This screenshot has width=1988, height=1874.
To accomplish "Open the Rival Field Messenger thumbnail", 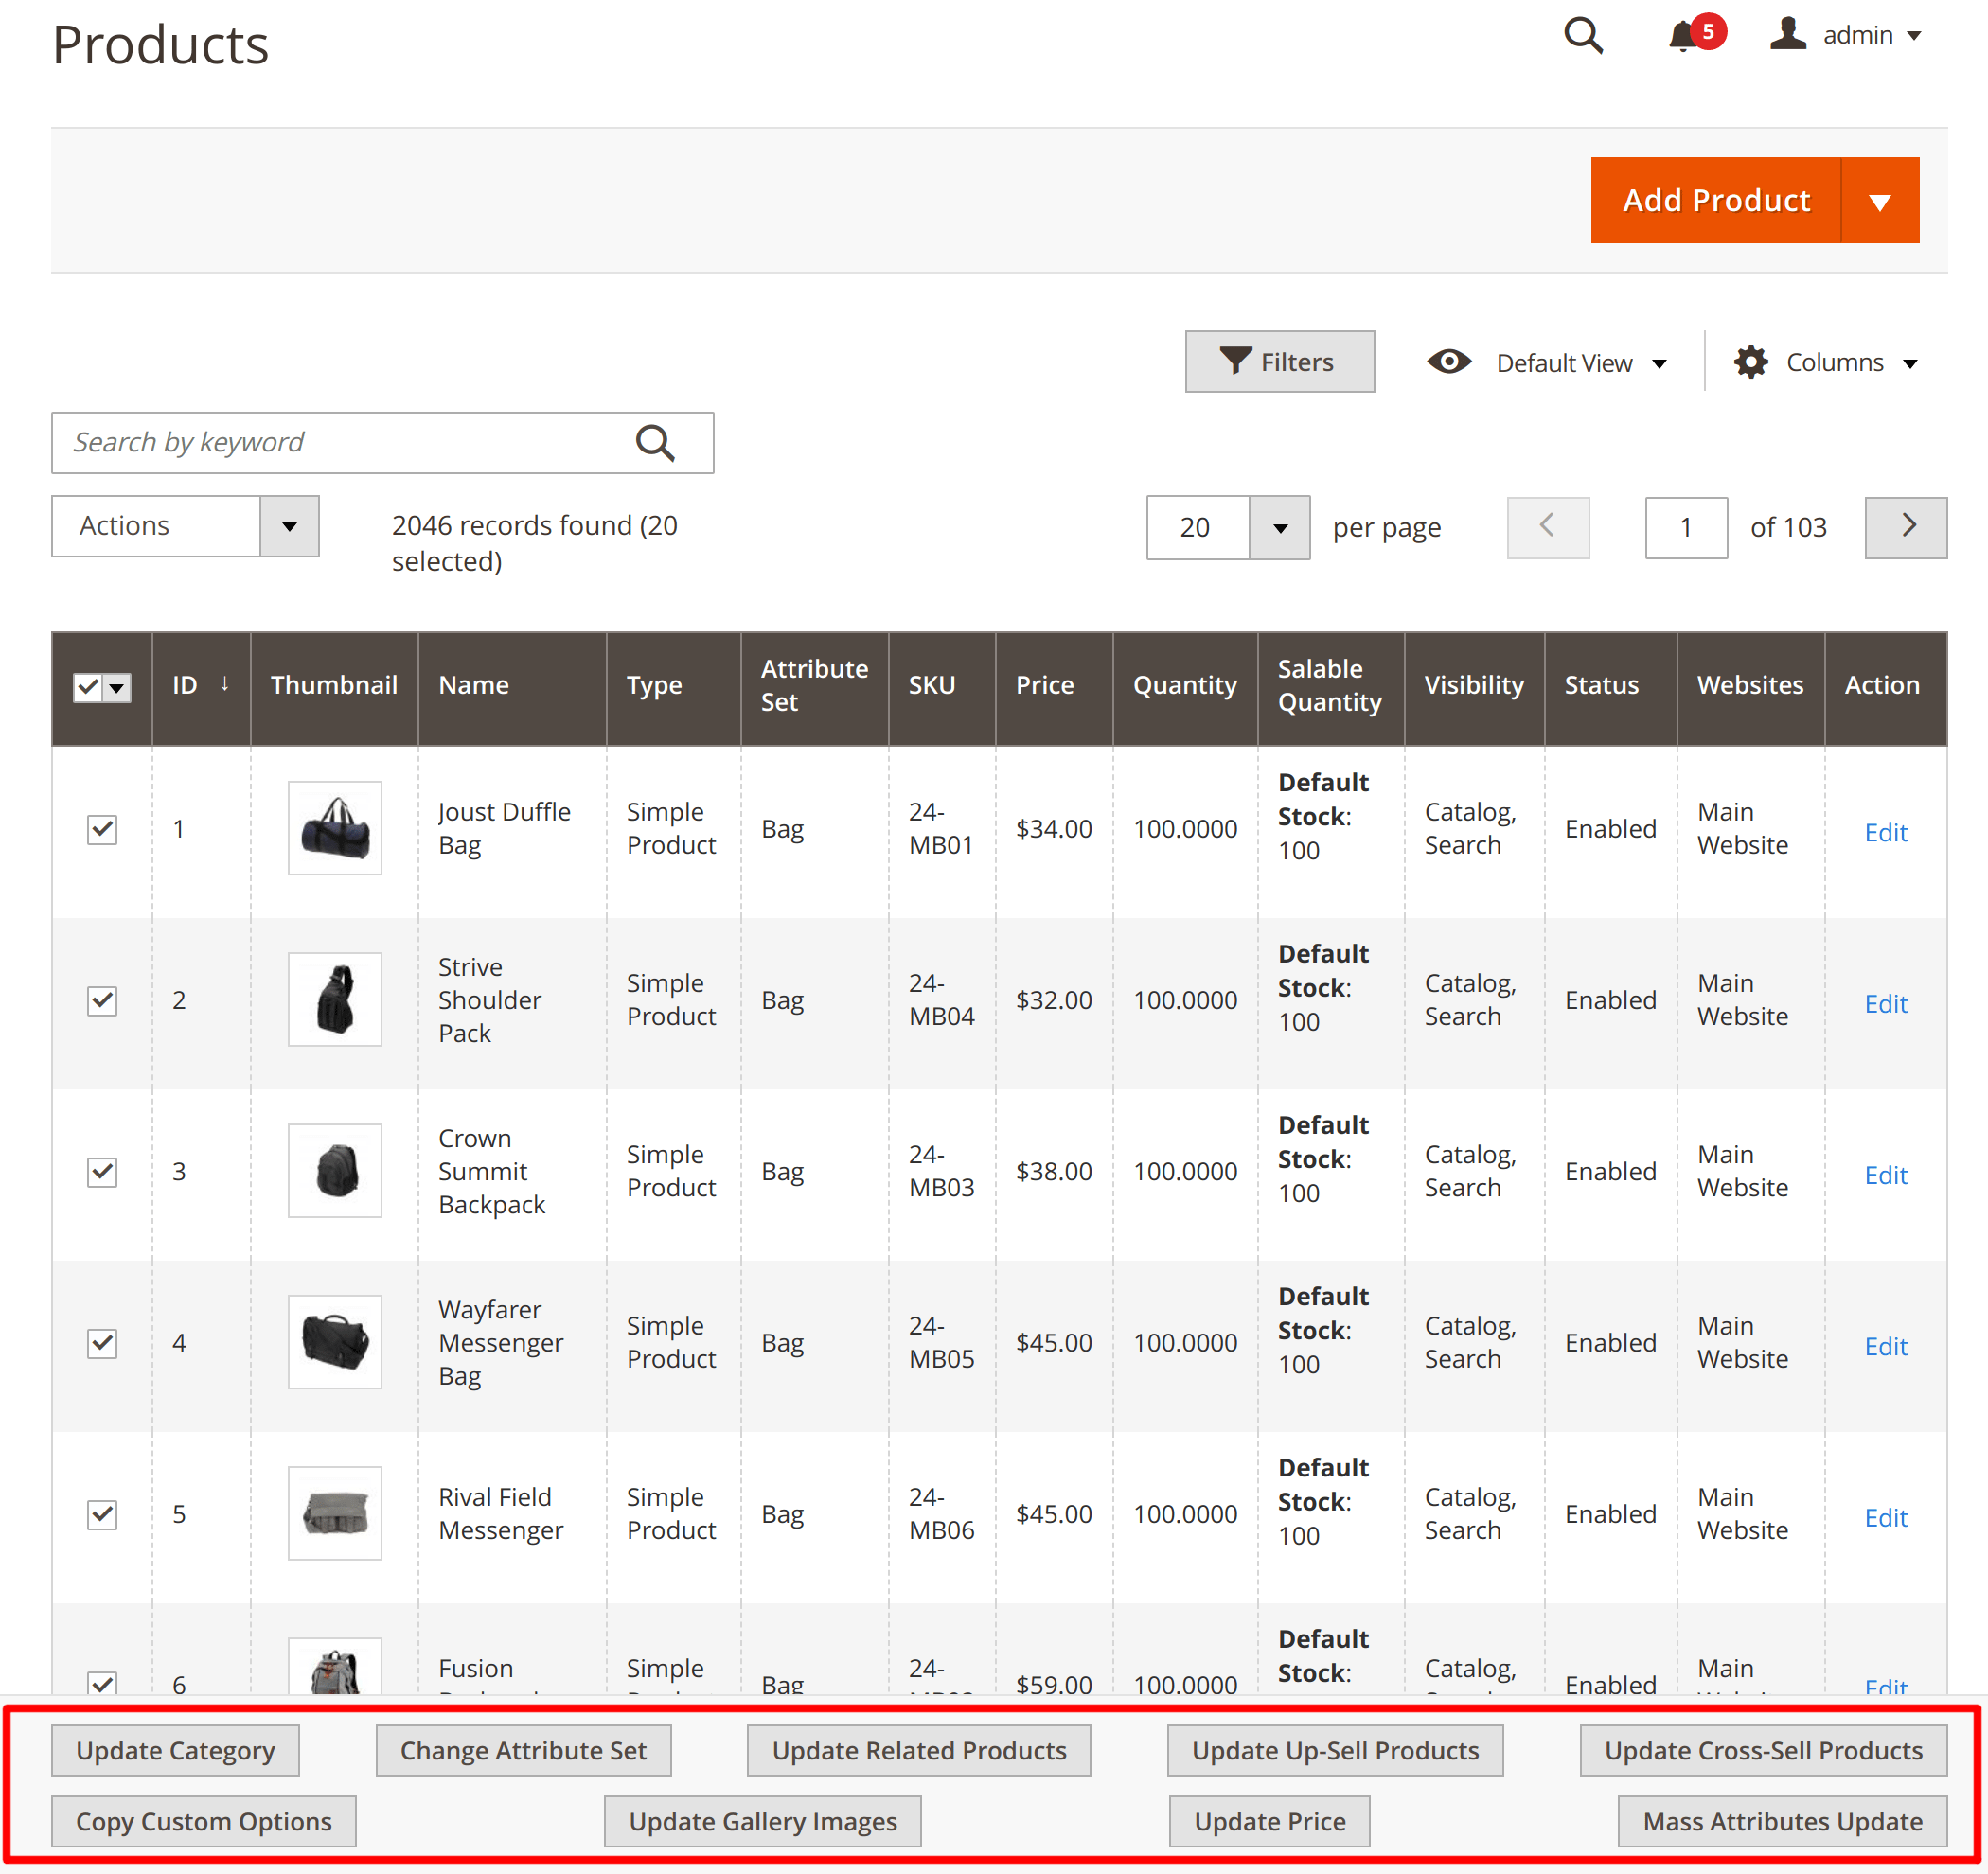I will click(x=335, y=1513).
